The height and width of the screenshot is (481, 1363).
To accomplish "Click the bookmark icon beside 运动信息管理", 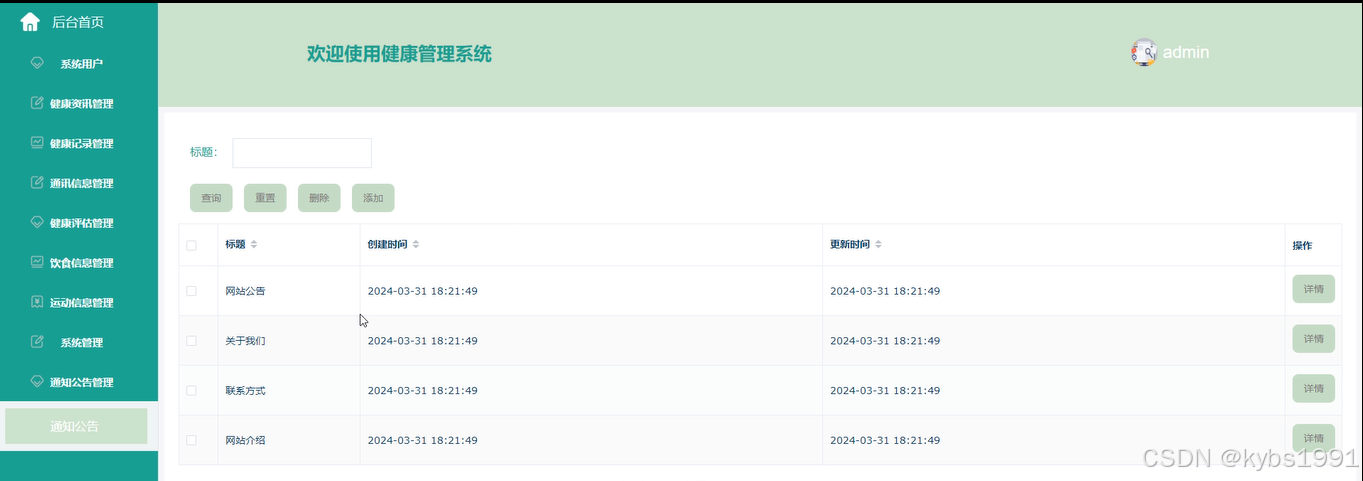I will pyautogui.click(x=38, y=302).
